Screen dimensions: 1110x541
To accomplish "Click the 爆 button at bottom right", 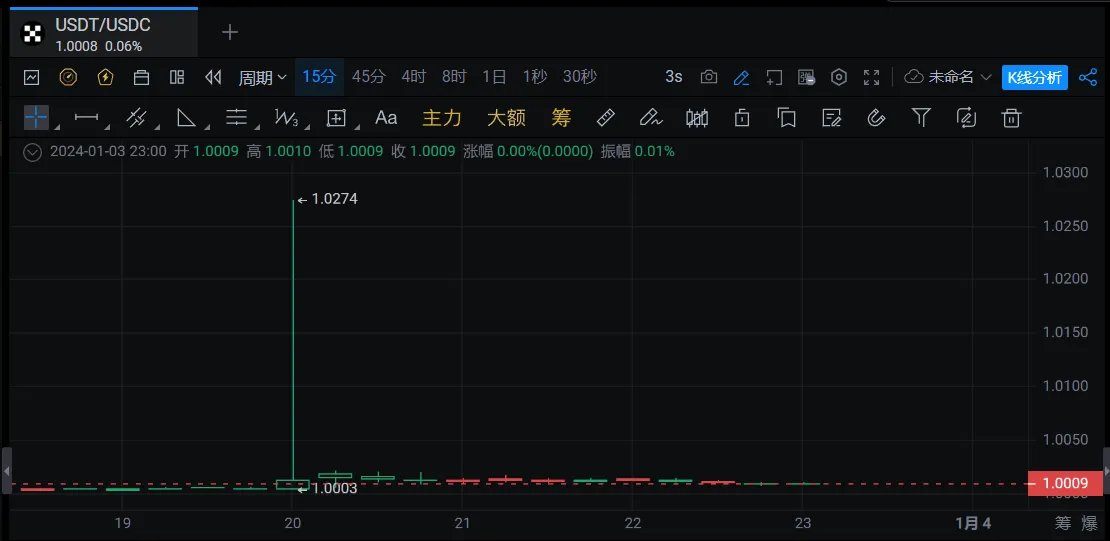I will click(1089, 523).
